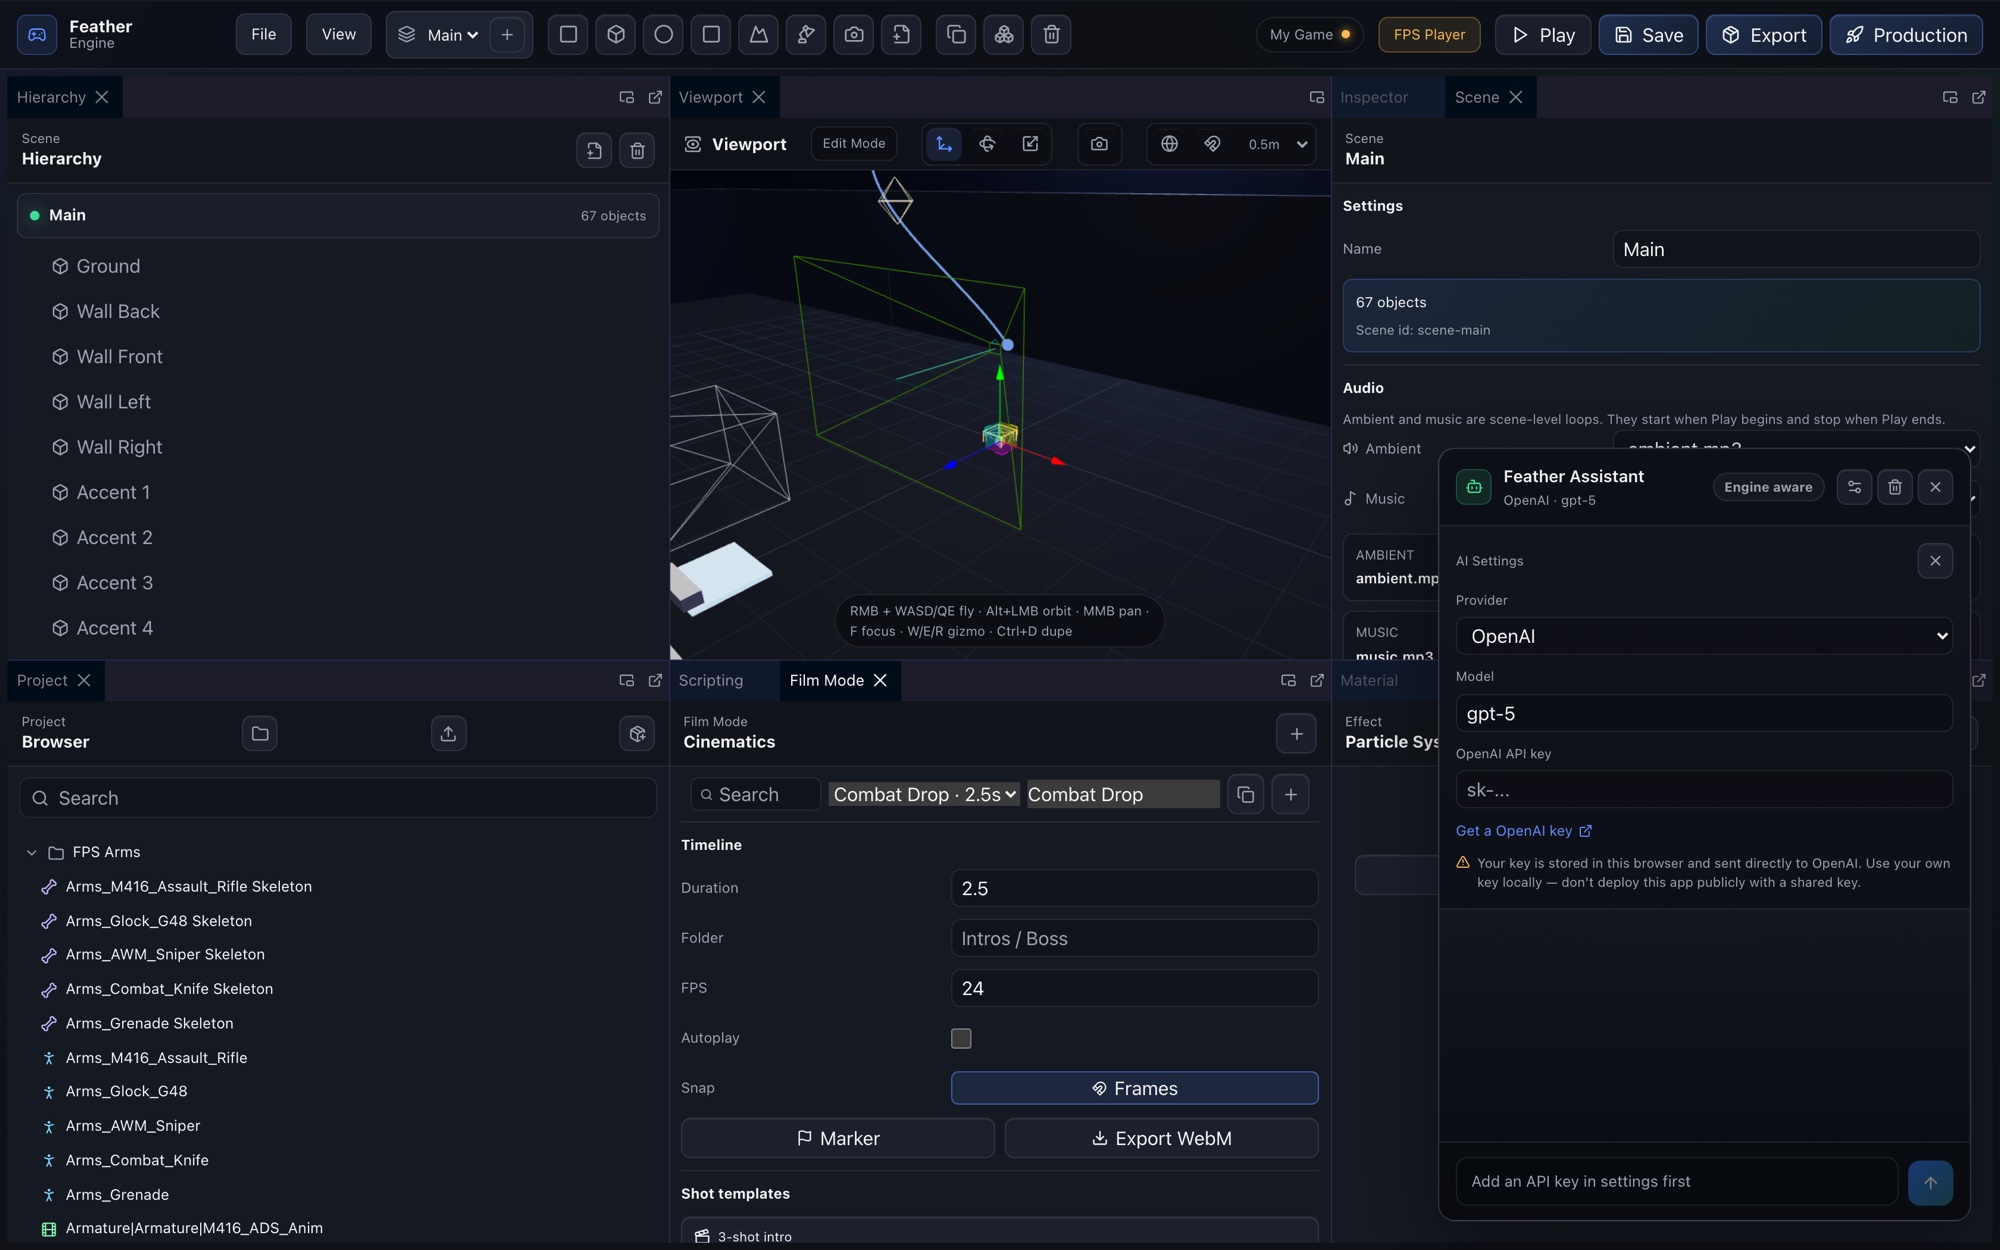The height and width of the screenshot is (1250, 2000).
Task: Toggle the Frames snap button
Action: click(1134, 1088)
